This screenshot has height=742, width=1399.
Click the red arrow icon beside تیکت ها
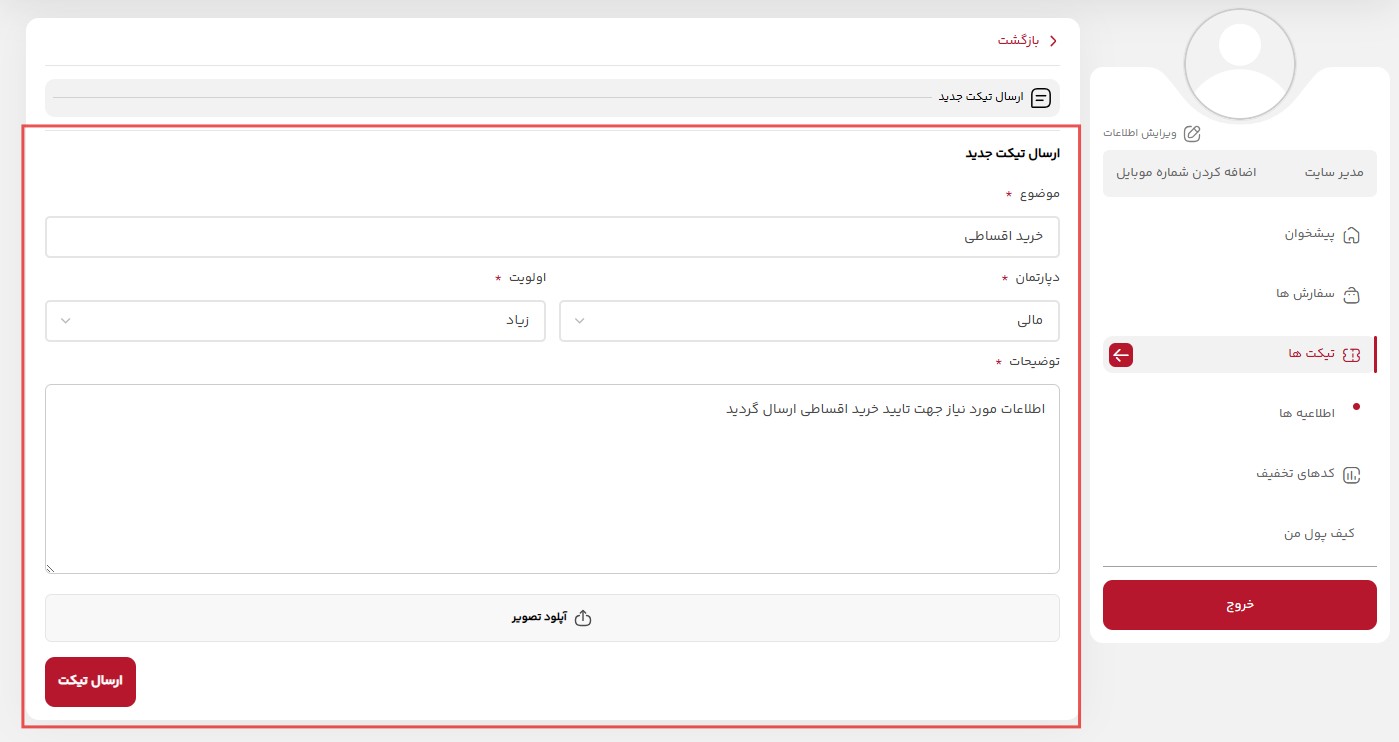1121,355
